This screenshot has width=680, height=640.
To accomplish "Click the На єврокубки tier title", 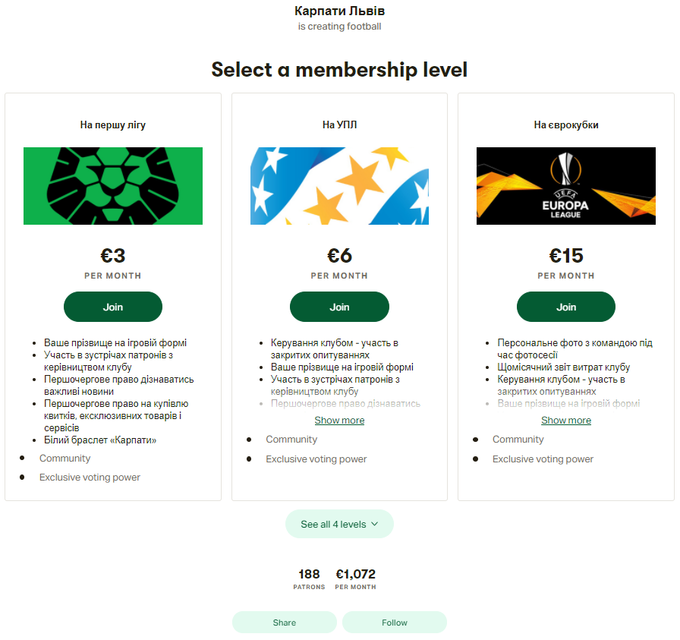I will click(566, 125).
